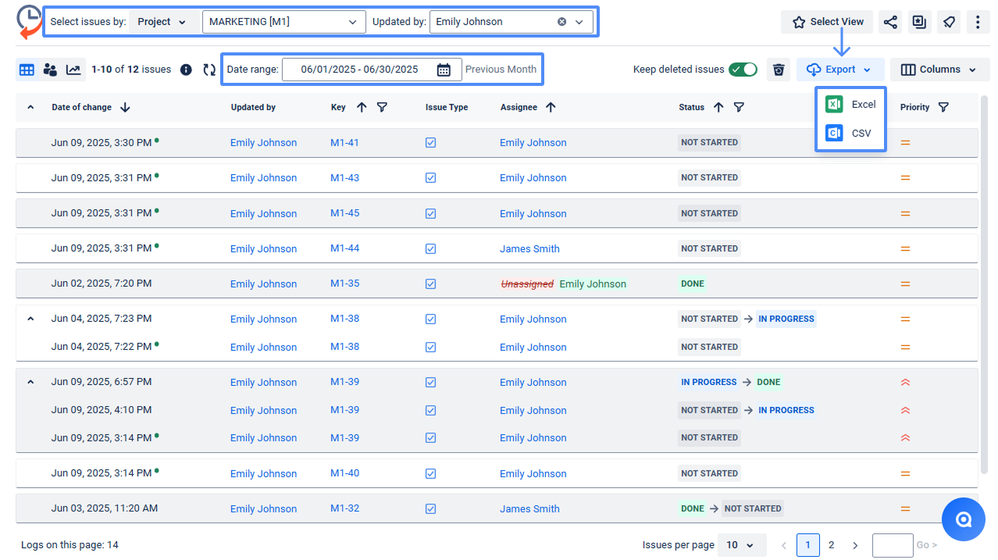Switch to the table grid view icon

point(27,70)
